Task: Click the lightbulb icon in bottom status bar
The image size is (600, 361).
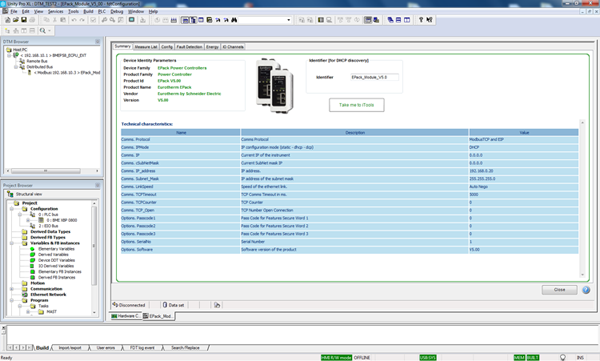Action: 563,358
